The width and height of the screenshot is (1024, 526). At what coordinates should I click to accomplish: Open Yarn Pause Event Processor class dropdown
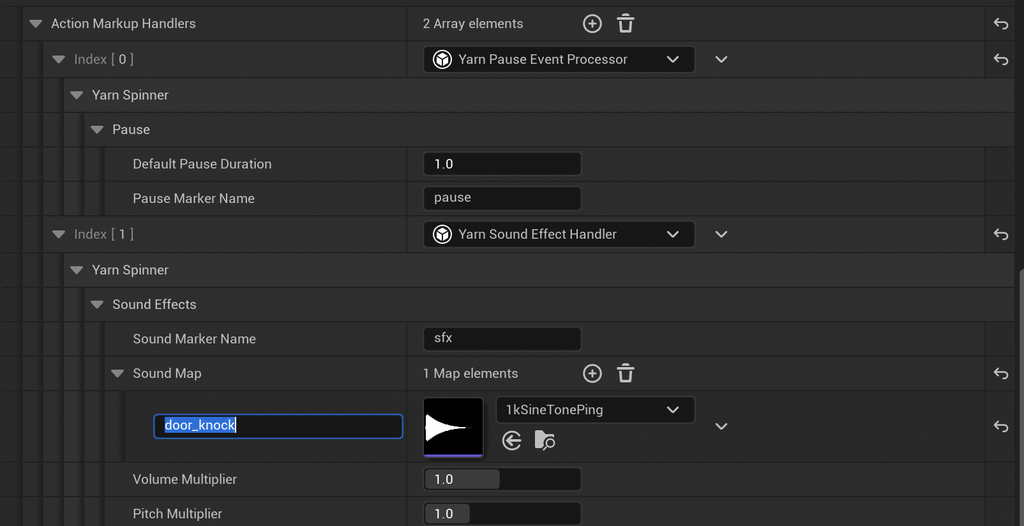tap(559, 59)
